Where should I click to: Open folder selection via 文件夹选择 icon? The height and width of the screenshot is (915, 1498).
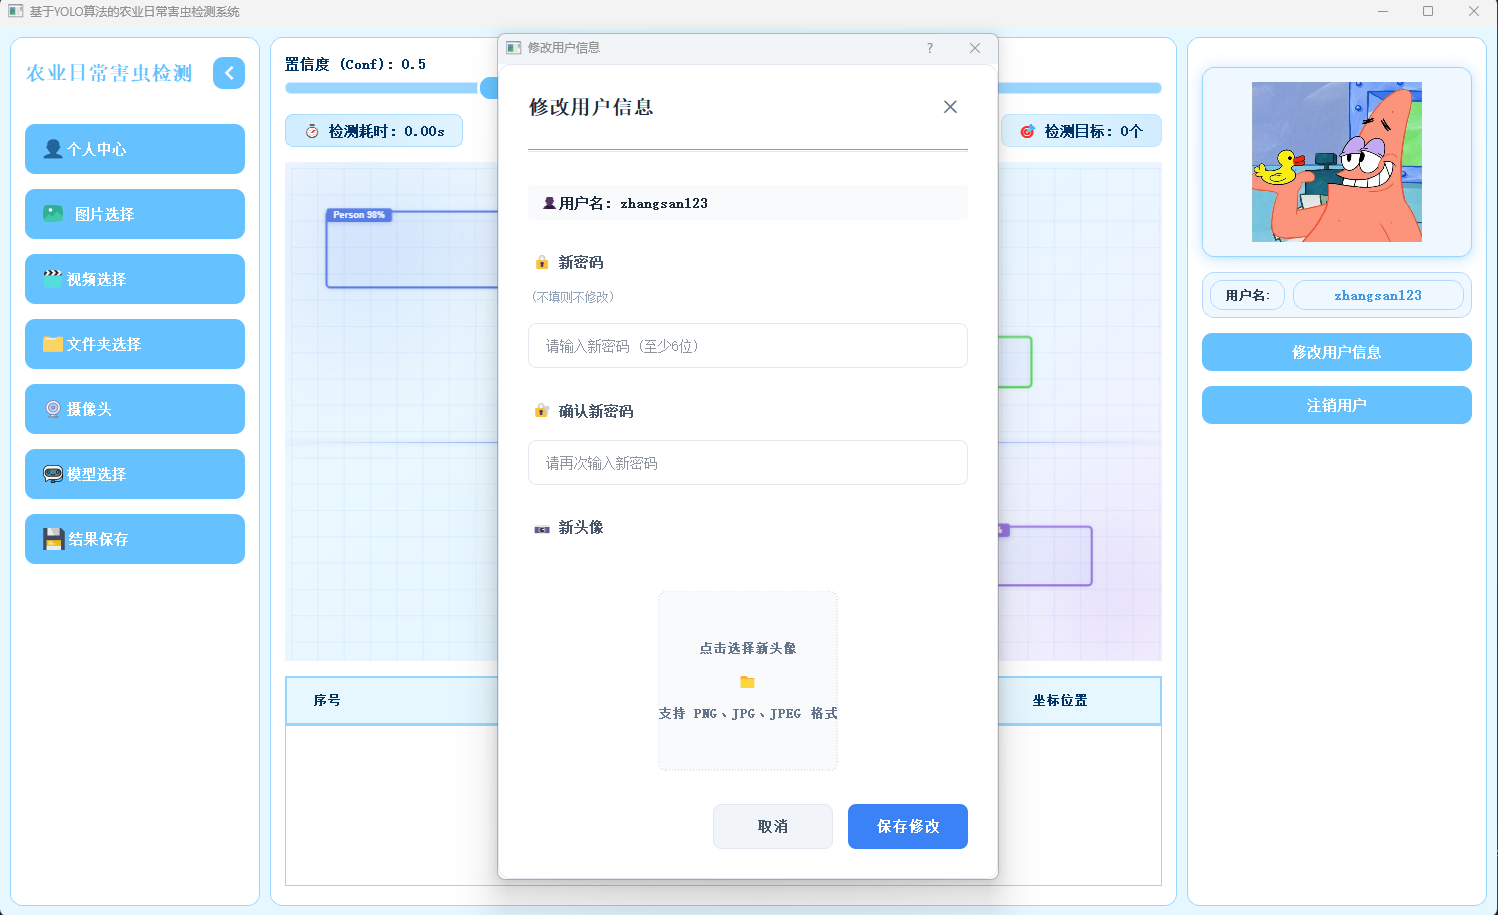coord(52,343)
